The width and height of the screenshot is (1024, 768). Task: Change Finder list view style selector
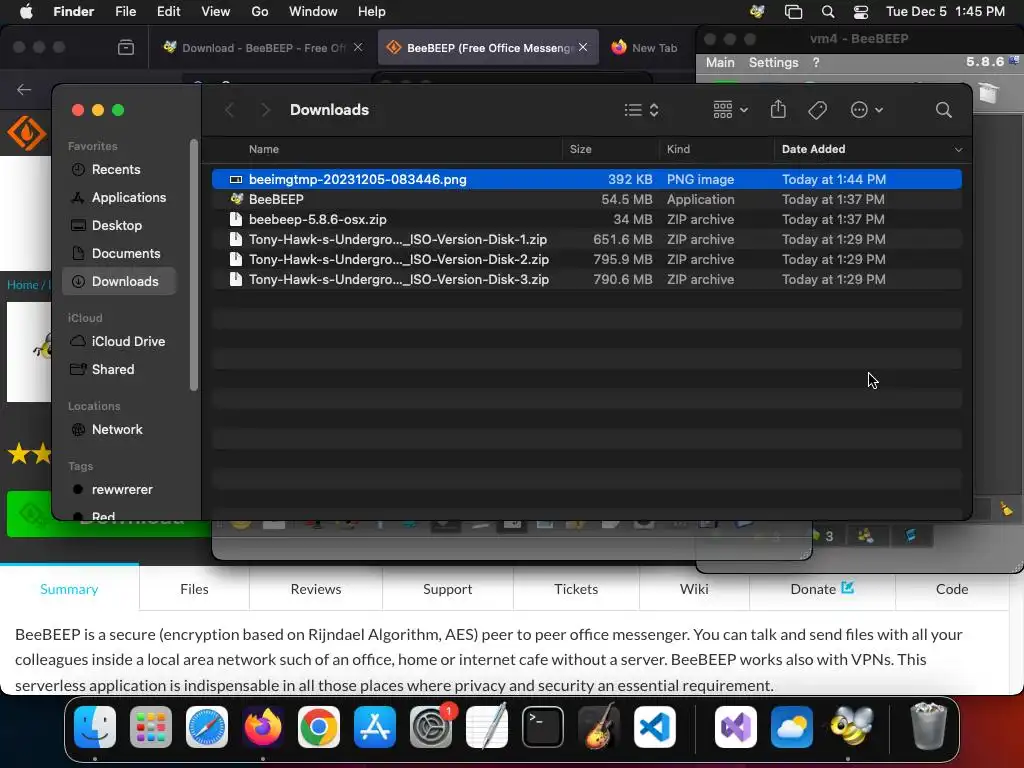(641, 110)
